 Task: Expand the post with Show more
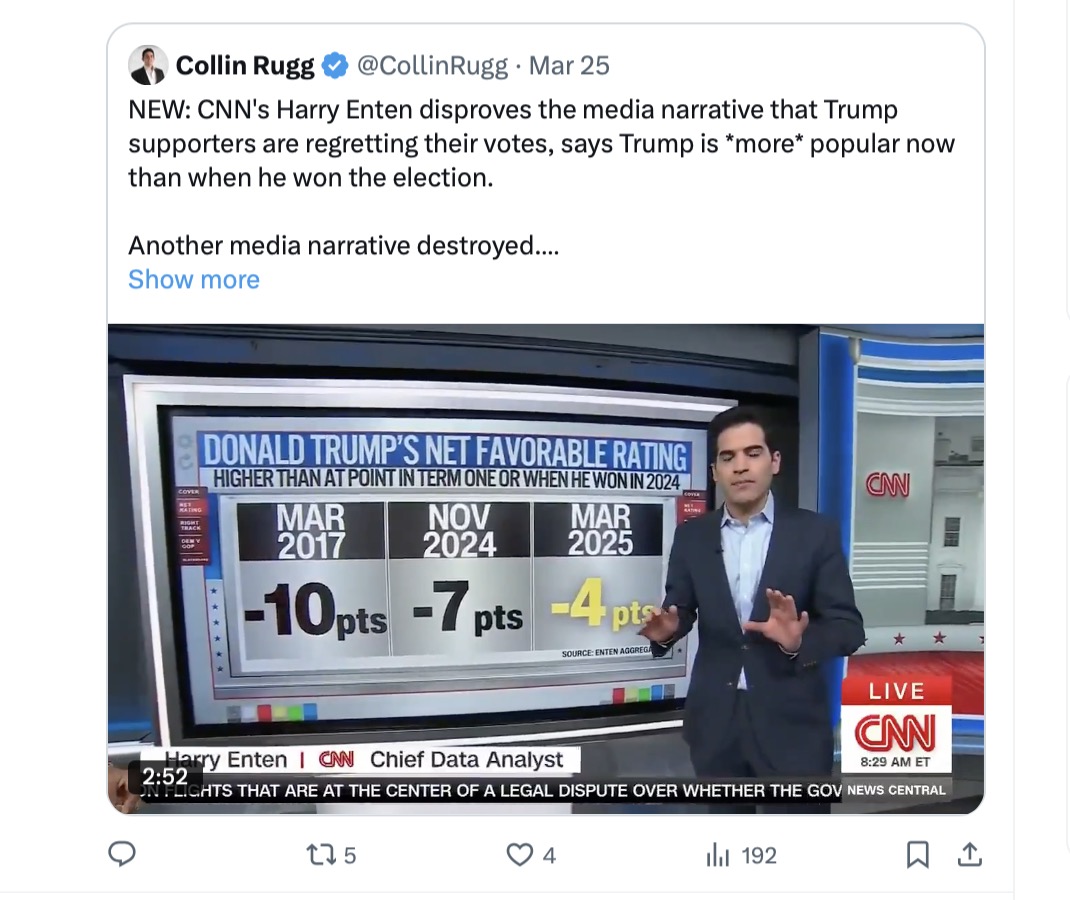tap(194, 279)
